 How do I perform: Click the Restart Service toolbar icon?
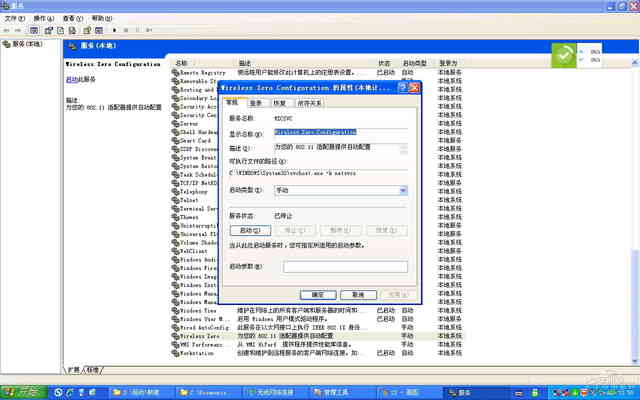(x=149, y=30)
